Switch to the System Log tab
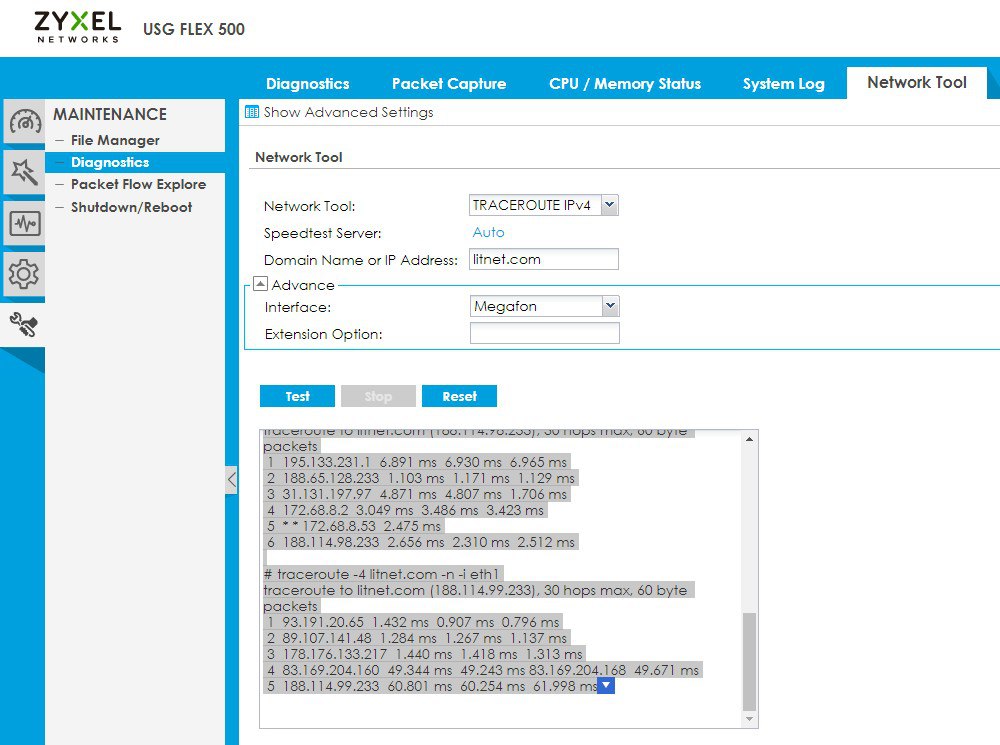The width and height of the screenshot is (1000, 745). [784, 84]
